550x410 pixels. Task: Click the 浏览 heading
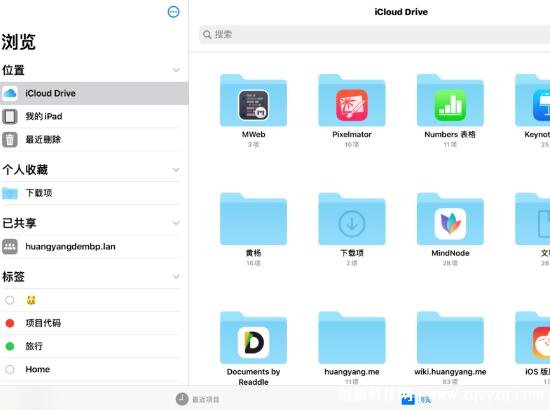(x=18, y=42)
